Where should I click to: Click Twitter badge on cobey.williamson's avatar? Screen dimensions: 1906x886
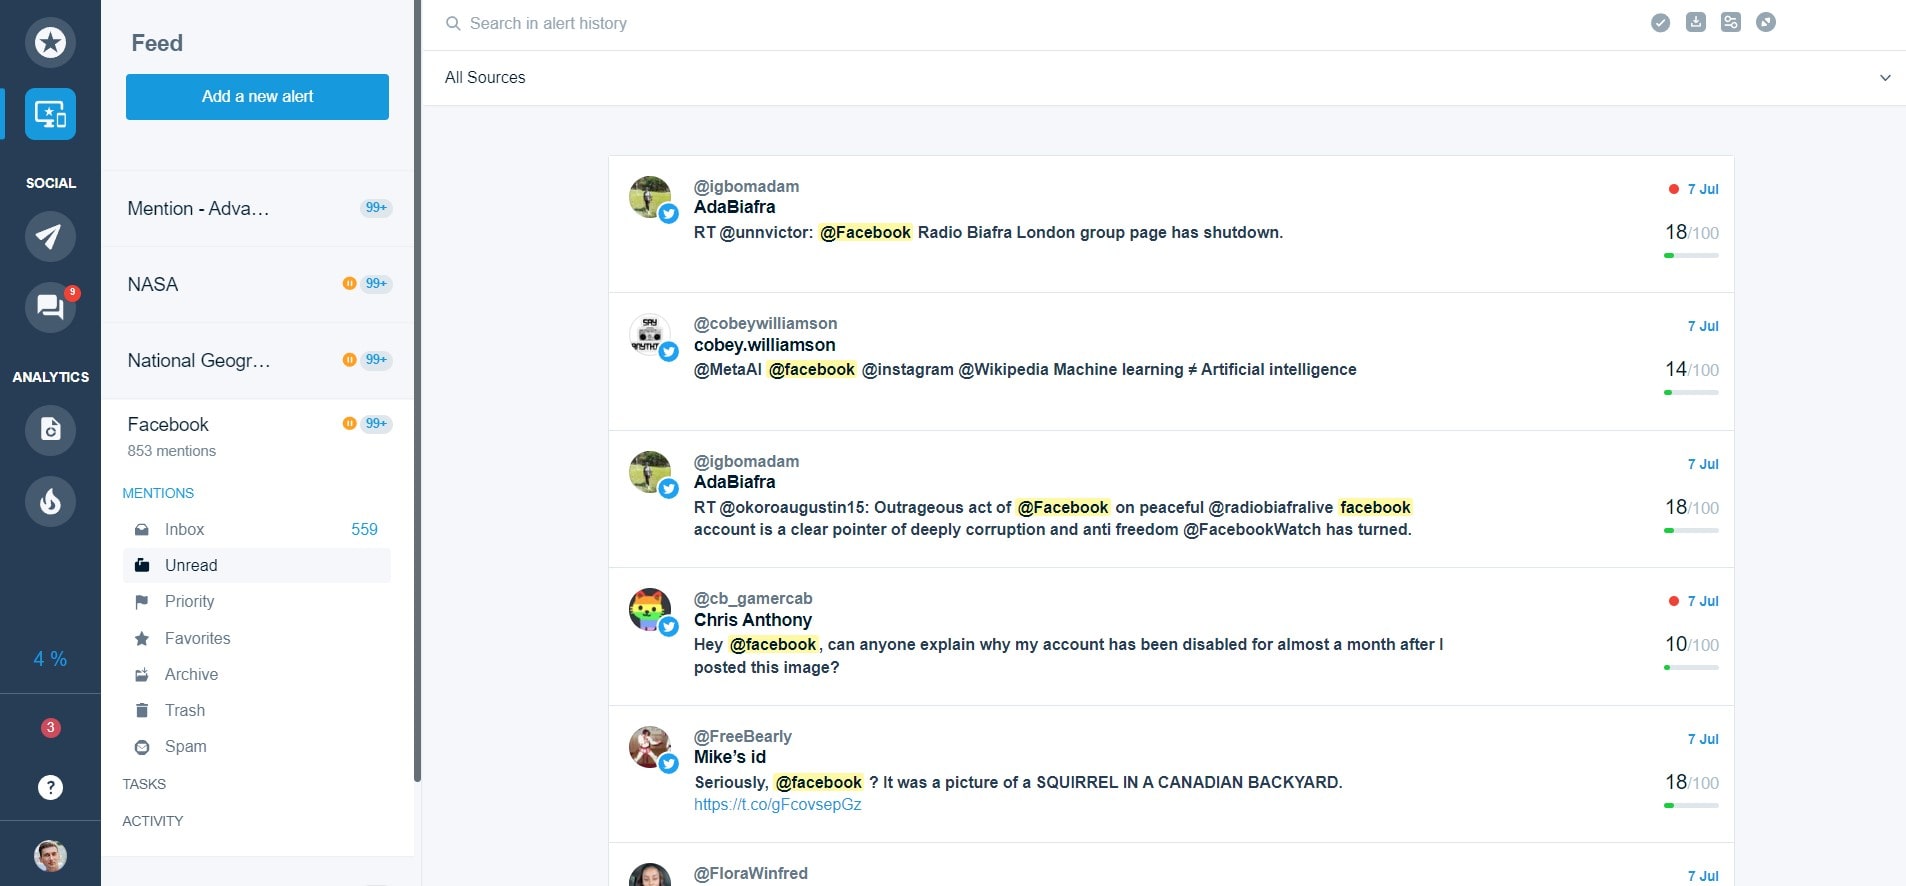(x=669, y=351)
